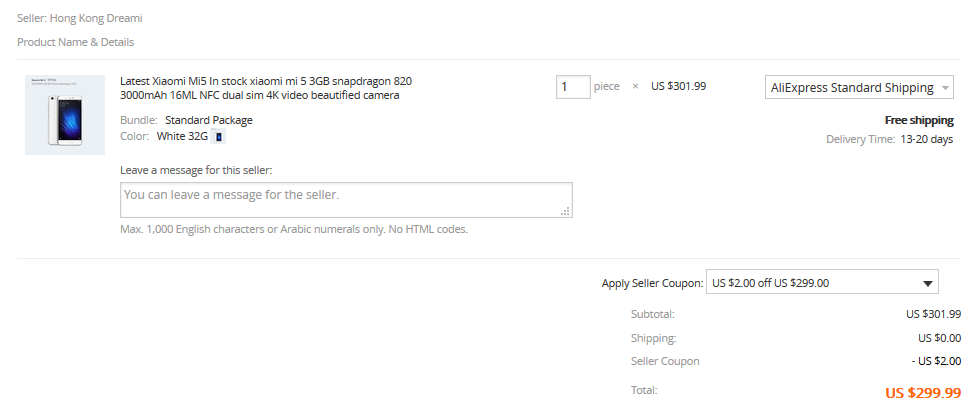
Task: Open the Latest Xiaomi Mi5 product title link
Action: point(266,88)
